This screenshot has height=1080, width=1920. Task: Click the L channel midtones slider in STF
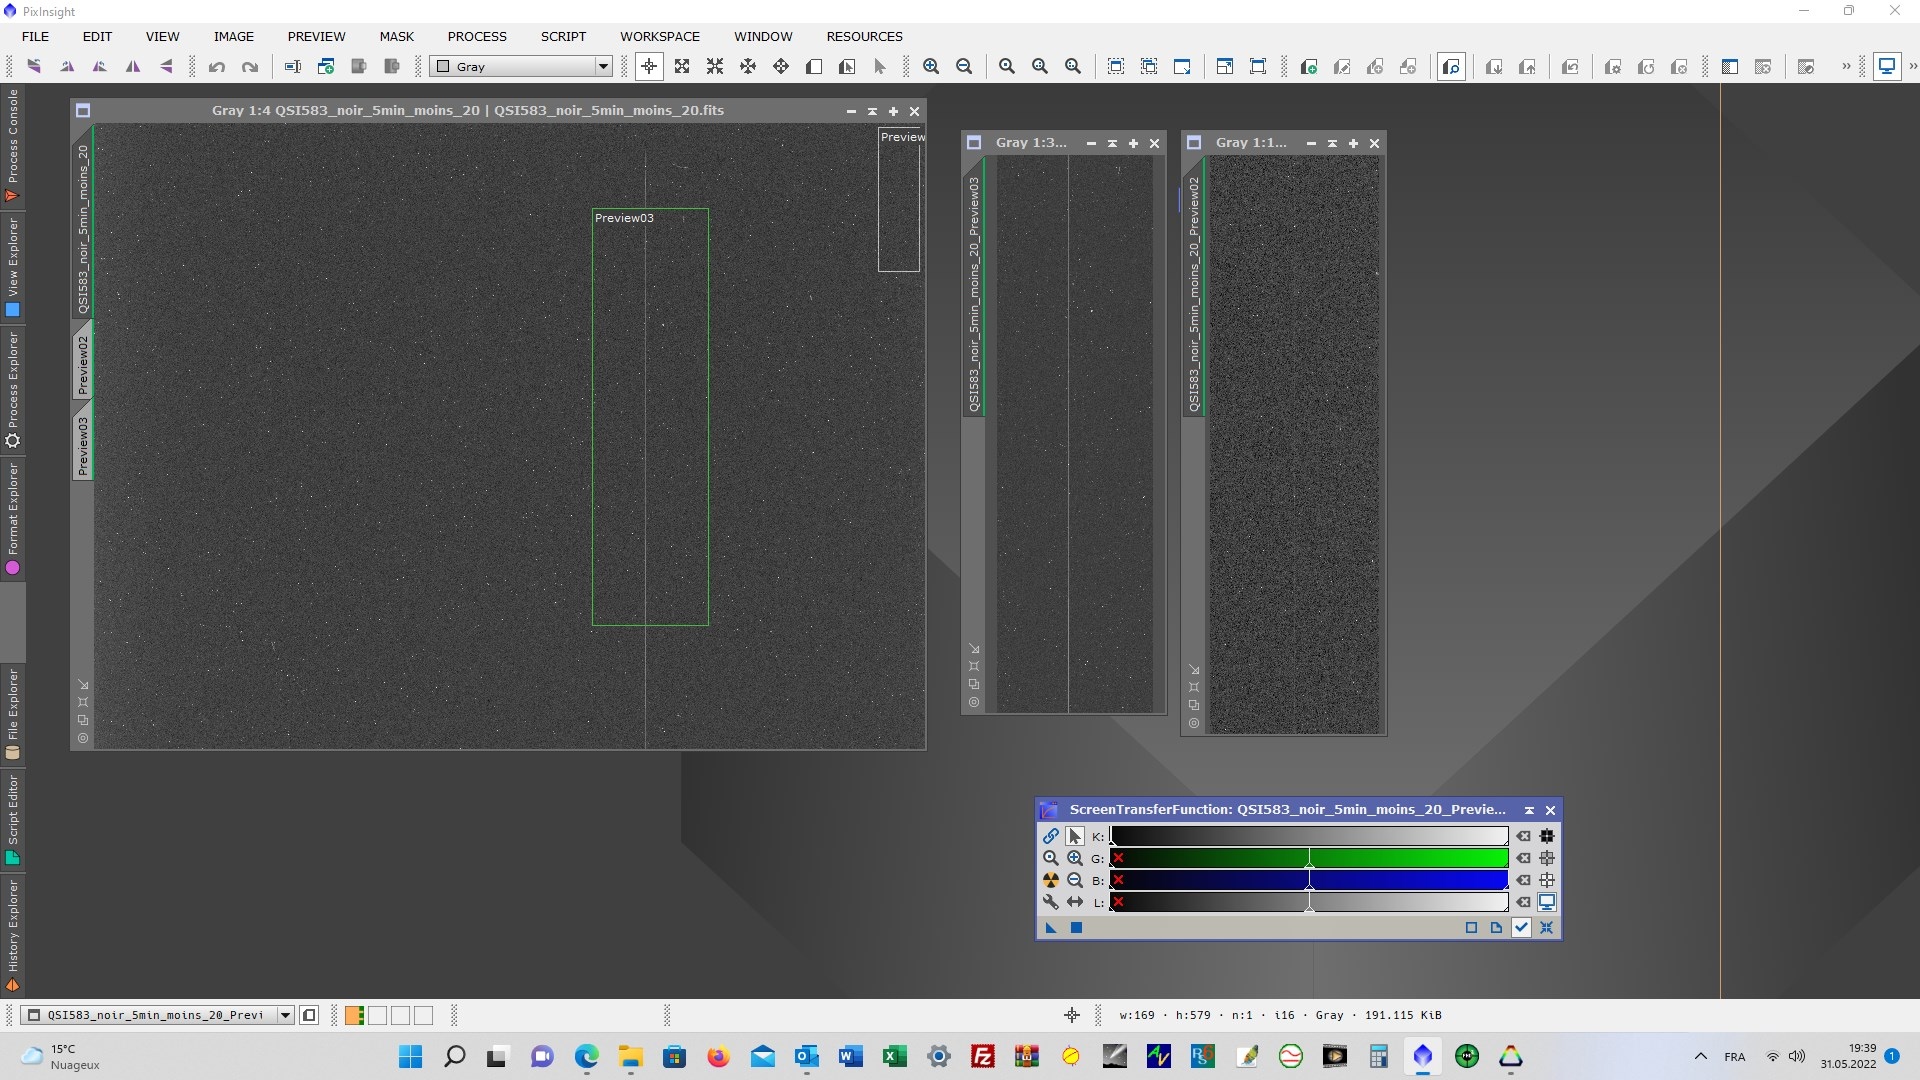pyautogui.click(x=1309, y=903)
